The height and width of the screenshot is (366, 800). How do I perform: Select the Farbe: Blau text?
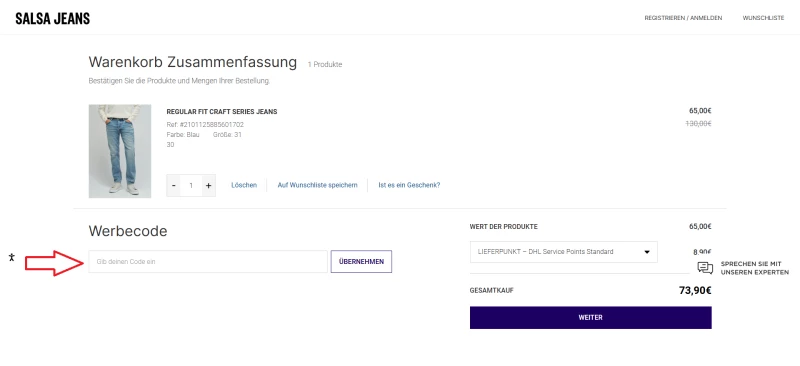183,135
